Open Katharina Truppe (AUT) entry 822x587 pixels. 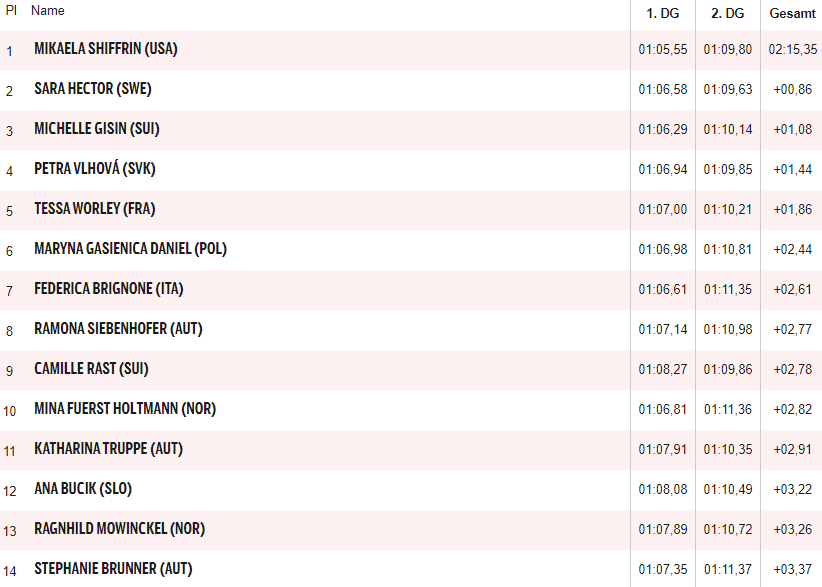pyautogui.click(x=108, y=449)
